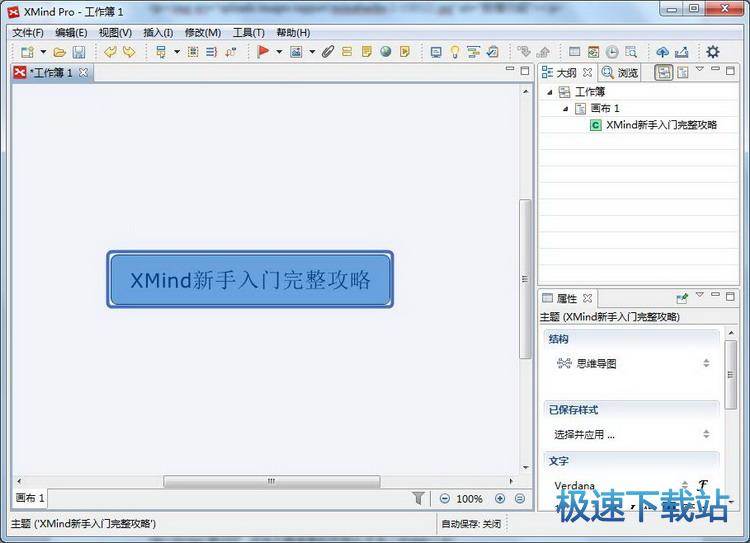
Task: Open the 工具(T) menu
Action: coord(249,33)
